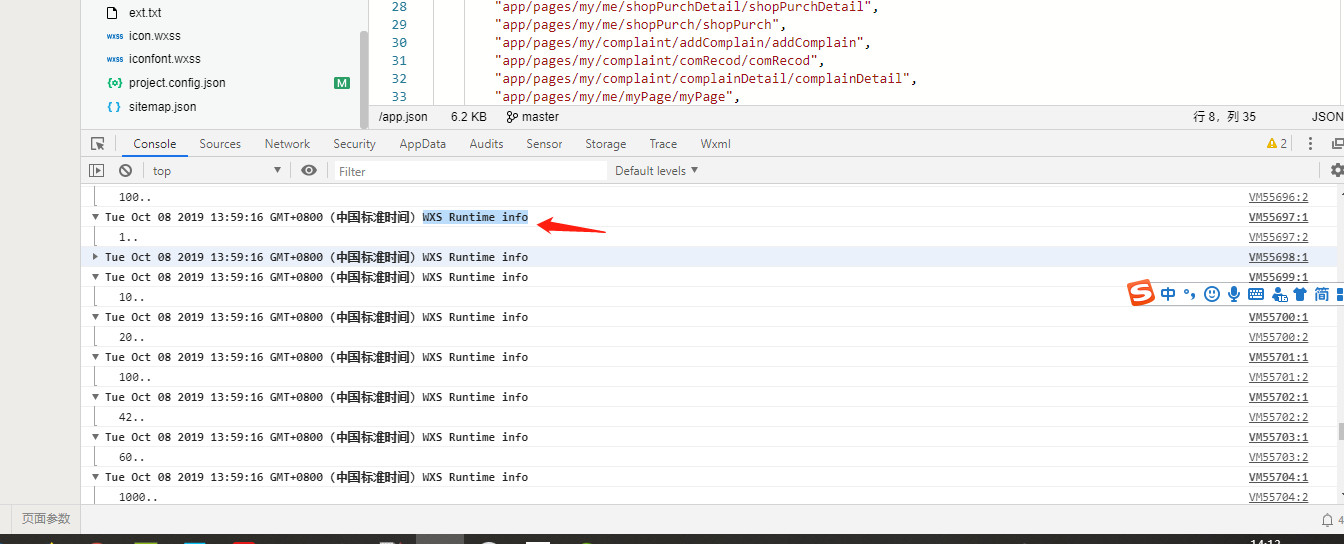Open sitemap.json in the file tree
The image size is (1344, 544).
(x=163, y=107)
